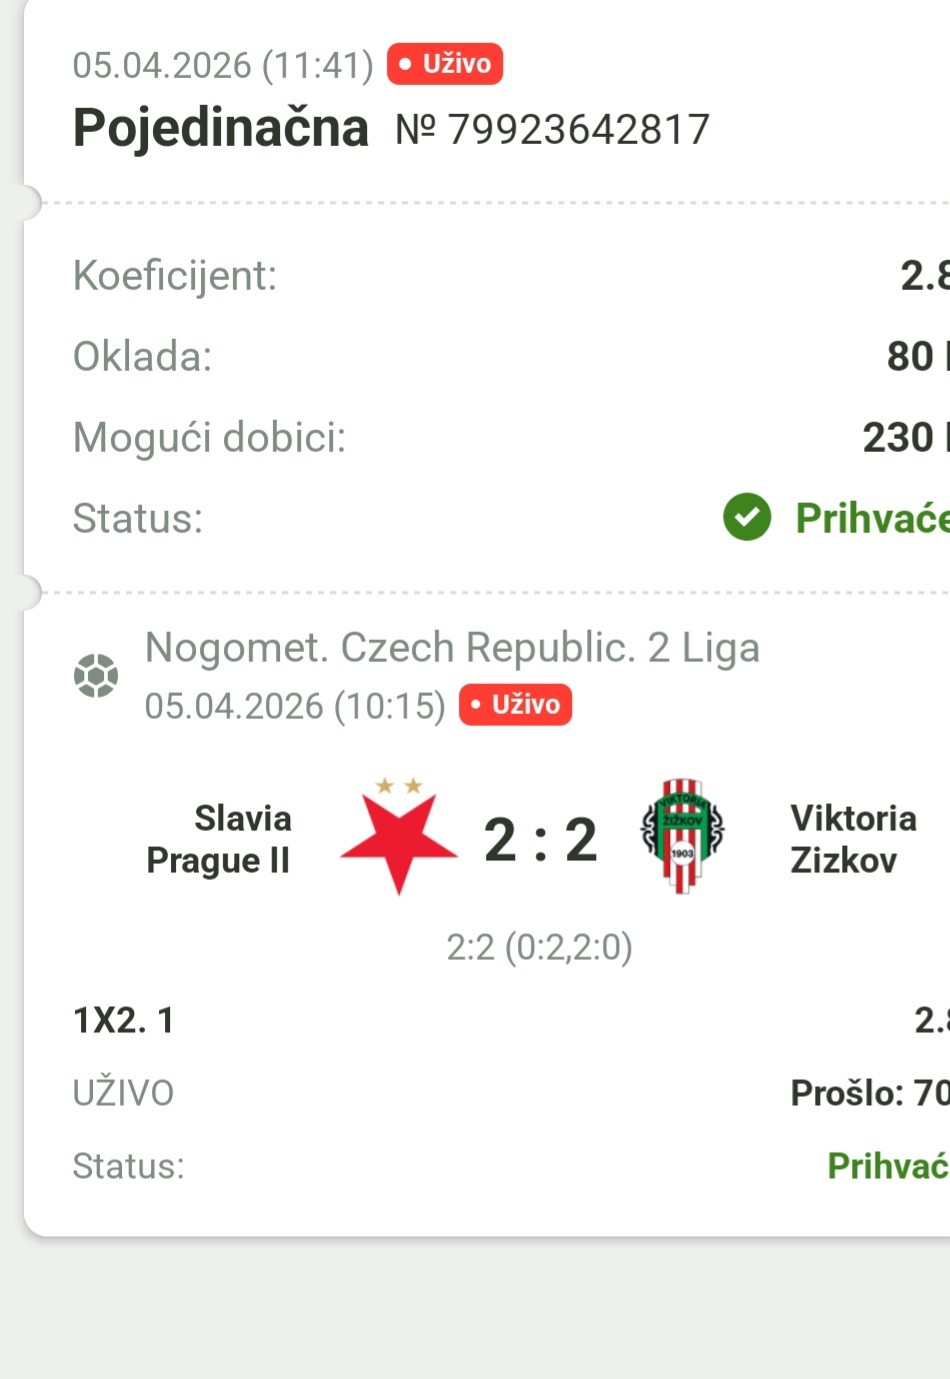The height and width of the screenshot is (1379, 950).
Task: Click the Prošlo elapsed minutes text
Action: (868, 1092)
